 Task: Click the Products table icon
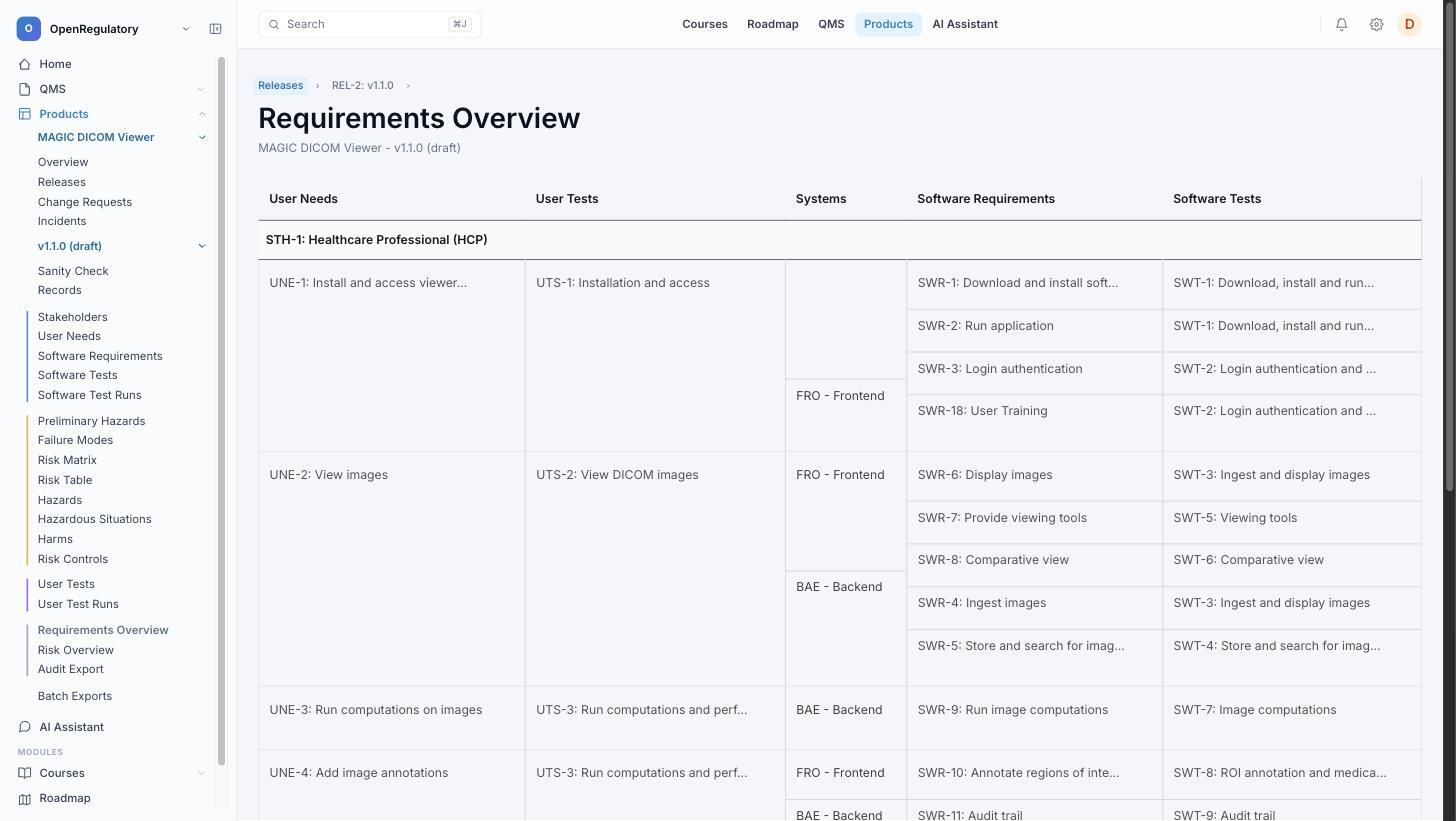(25, 114)
